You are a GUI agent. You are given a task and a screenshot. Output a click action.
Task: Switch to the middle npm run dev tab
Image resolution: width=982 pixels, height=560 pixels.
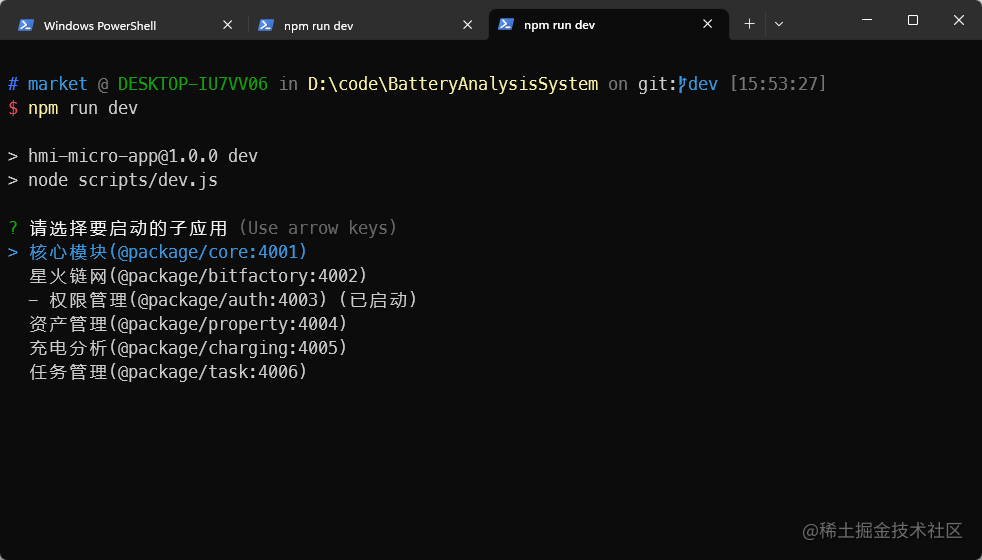tap(366, 25)
